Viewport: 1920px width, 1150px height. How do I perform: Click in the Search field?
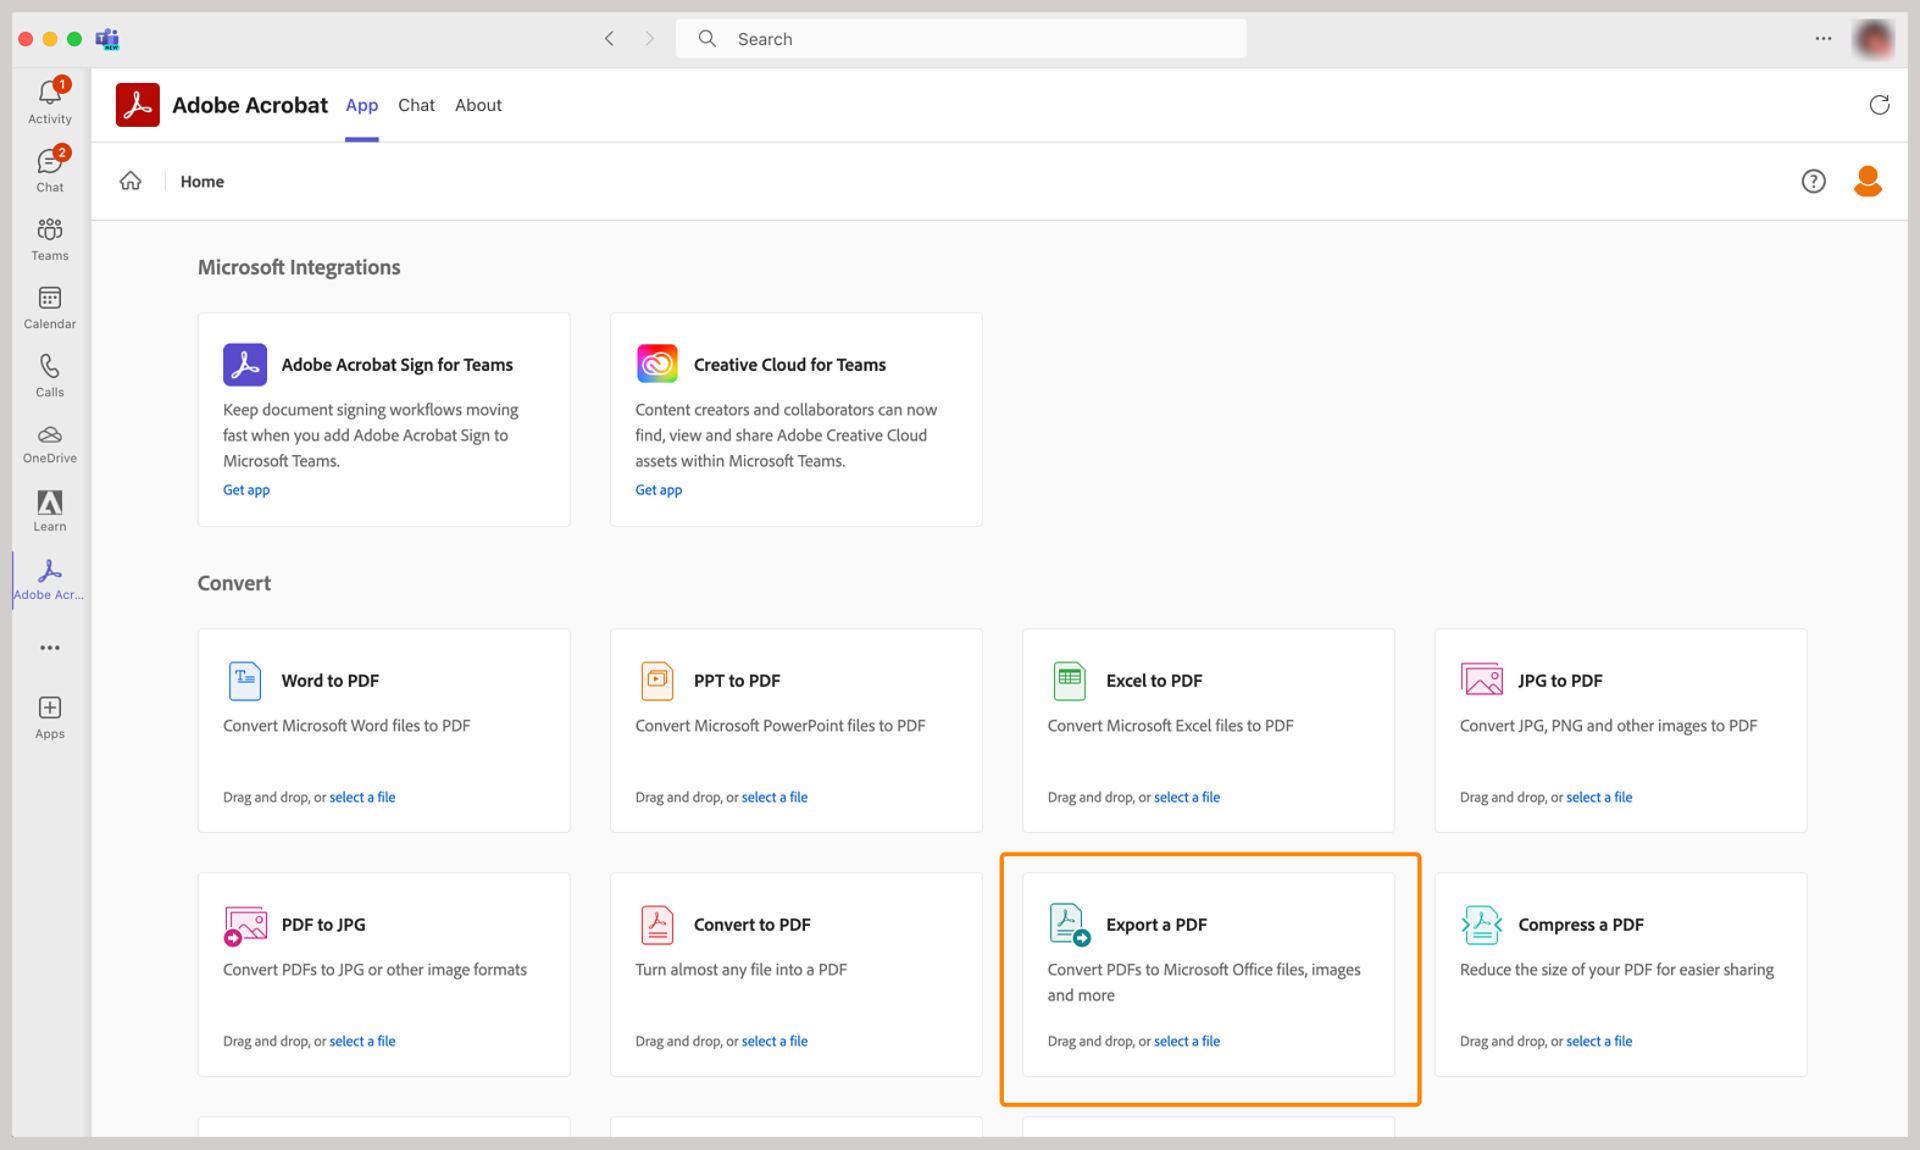[960, 39]
